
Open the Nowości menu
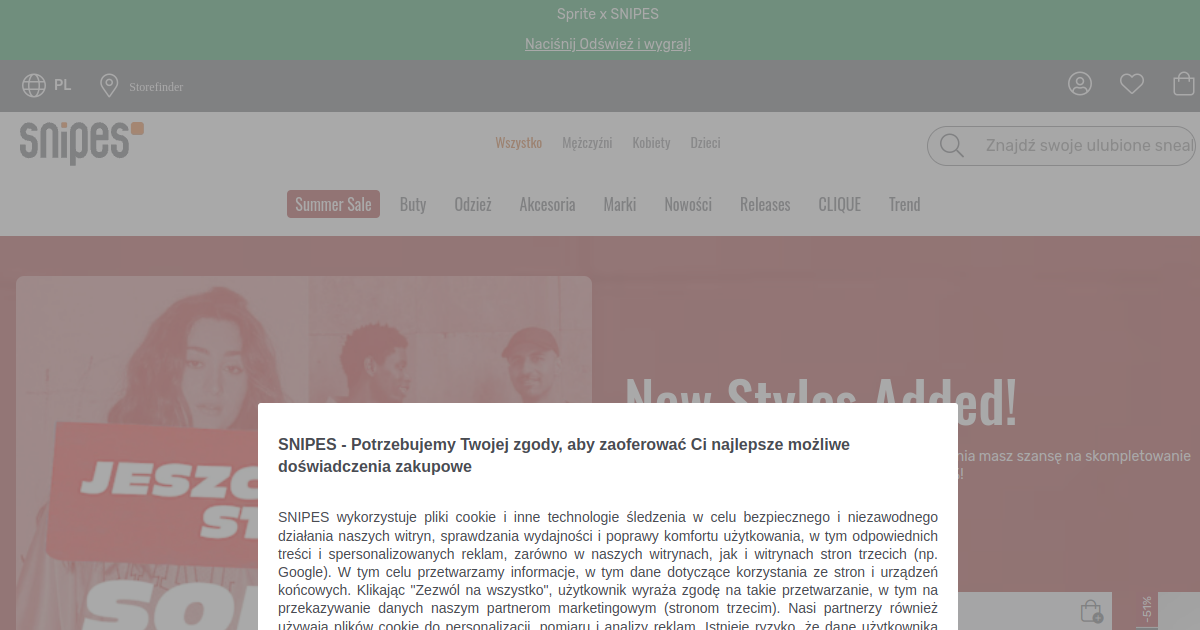[688, 204]
